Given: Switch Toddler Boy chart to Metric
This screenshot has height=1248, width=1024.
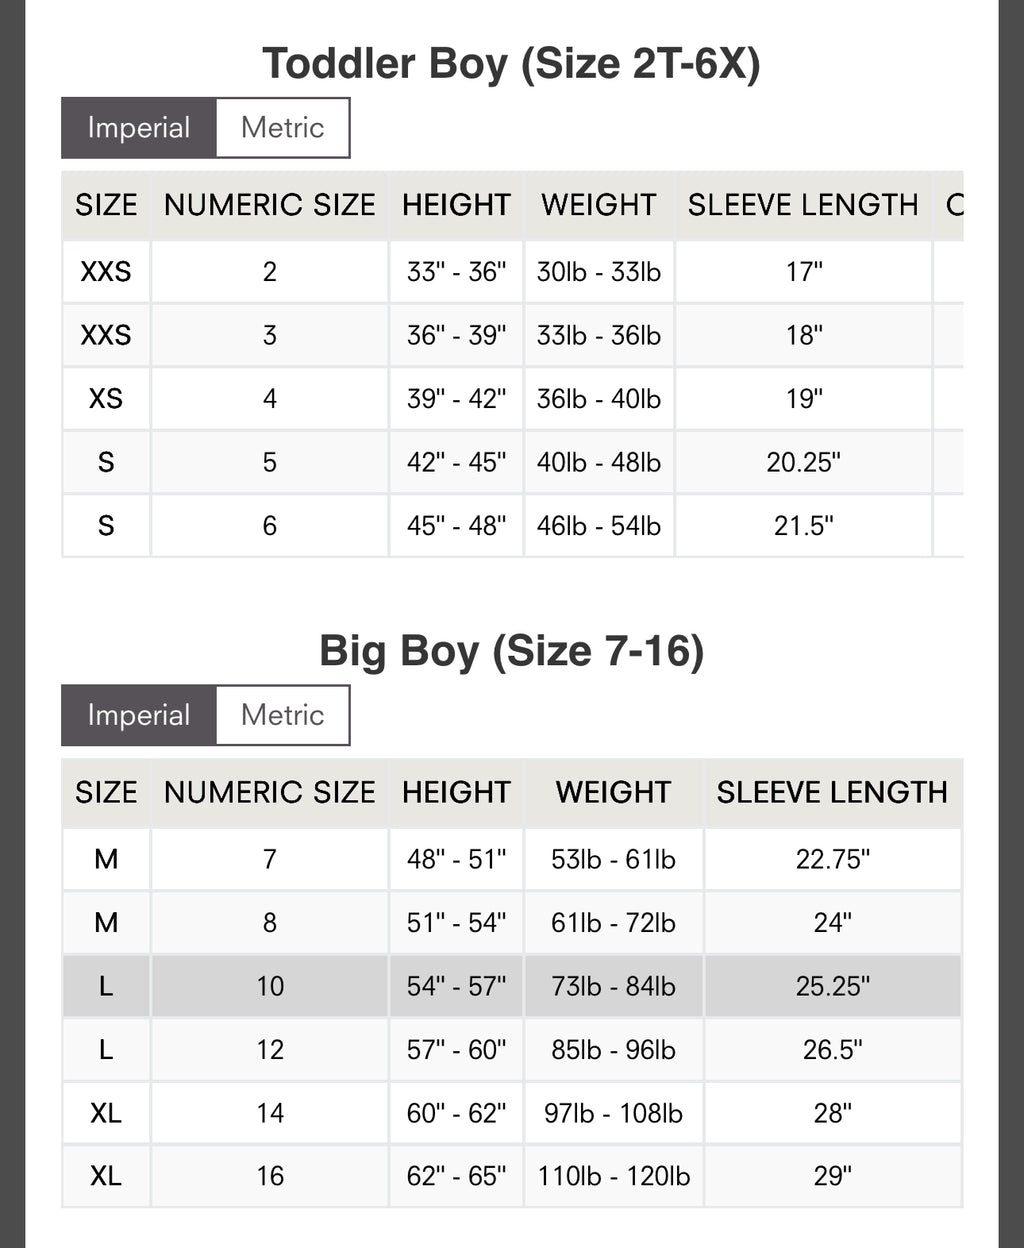Looking at the screenshot, I should [x=283, y=128].
